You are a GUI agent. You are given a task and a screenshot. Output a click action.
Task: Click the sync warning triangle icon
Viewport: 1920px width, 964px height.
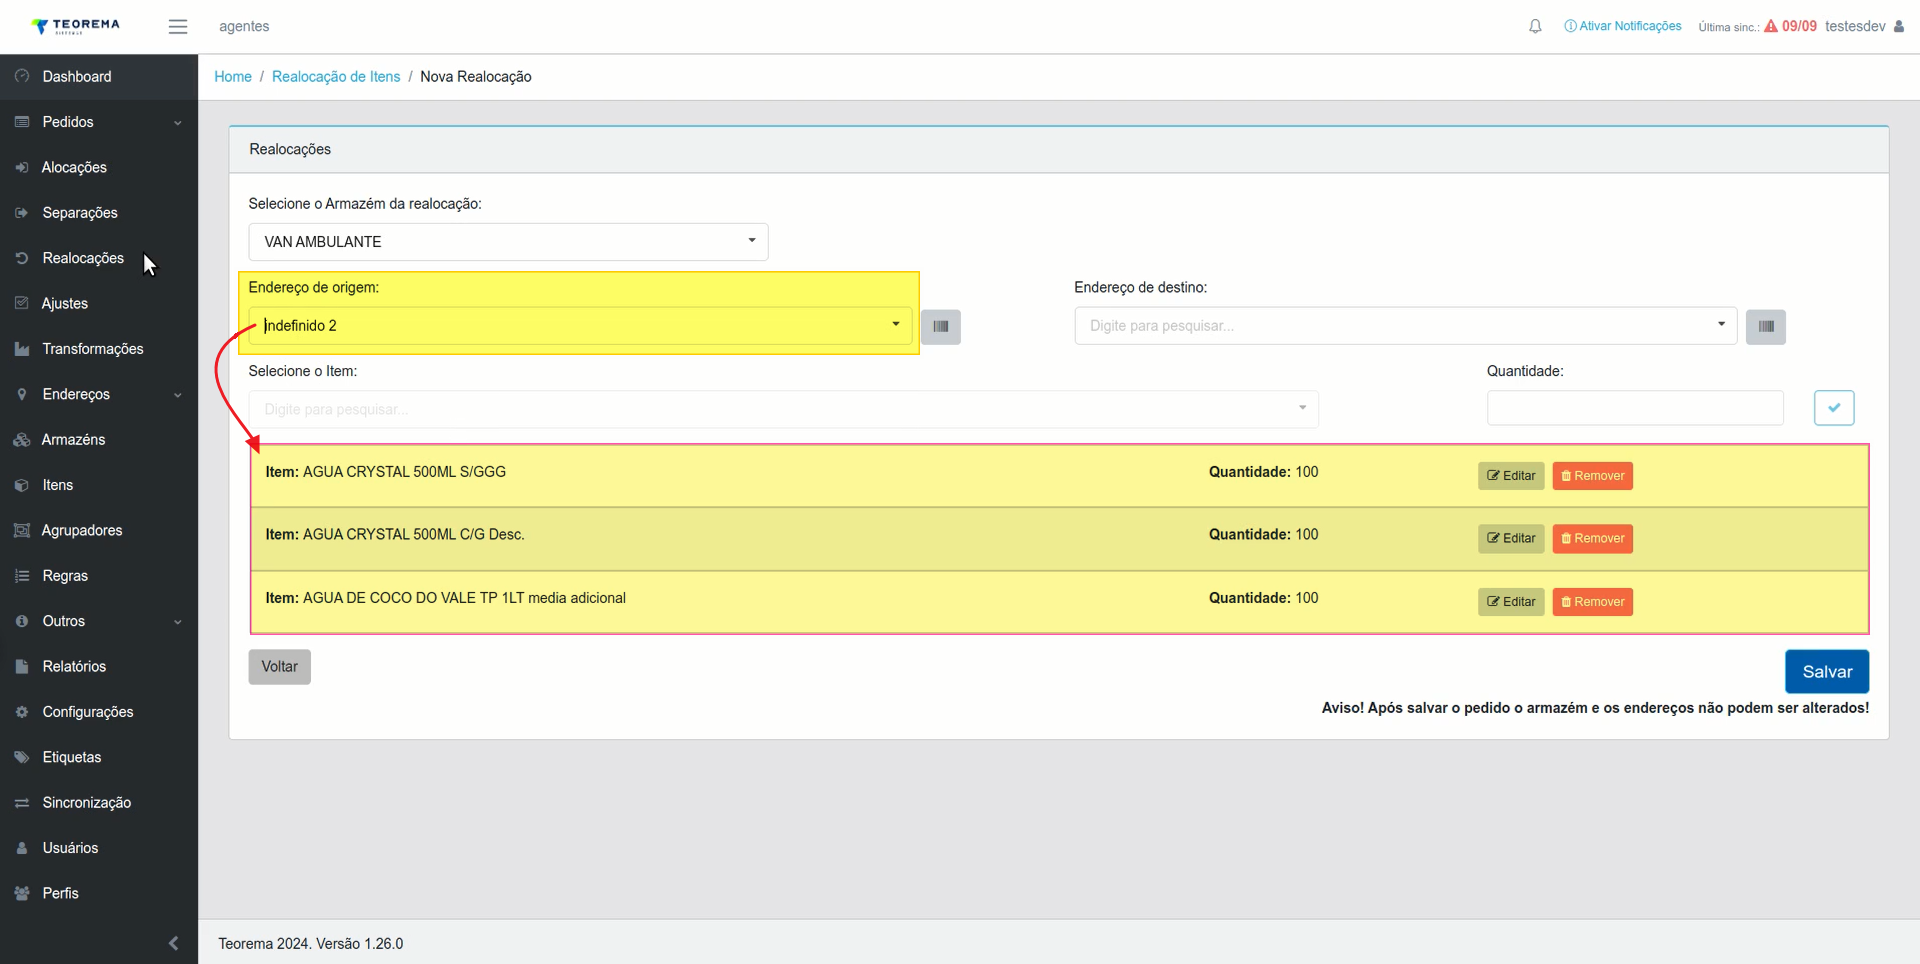1770,26
